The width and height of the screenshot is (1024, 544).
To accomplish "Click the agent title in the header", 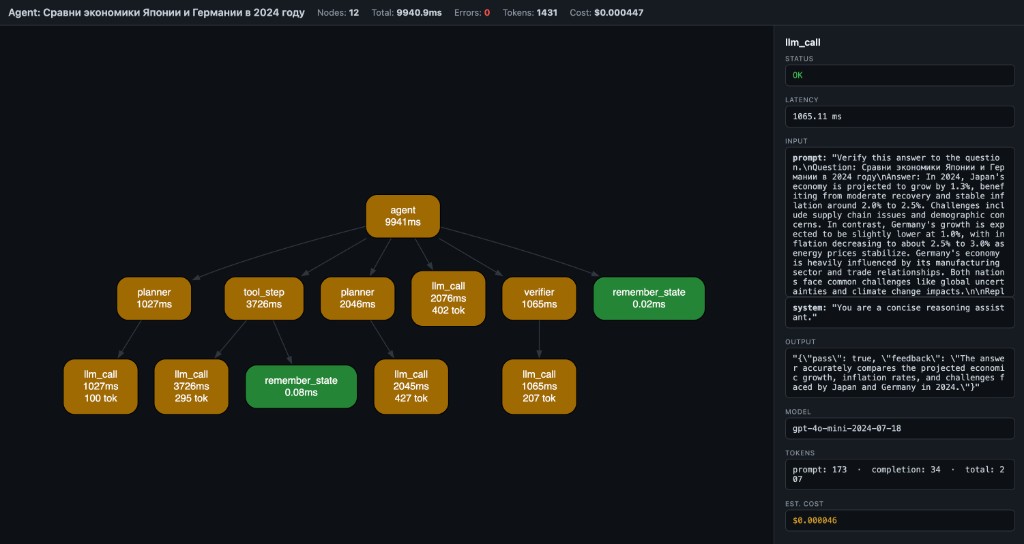I will click(x=156, y=12).
